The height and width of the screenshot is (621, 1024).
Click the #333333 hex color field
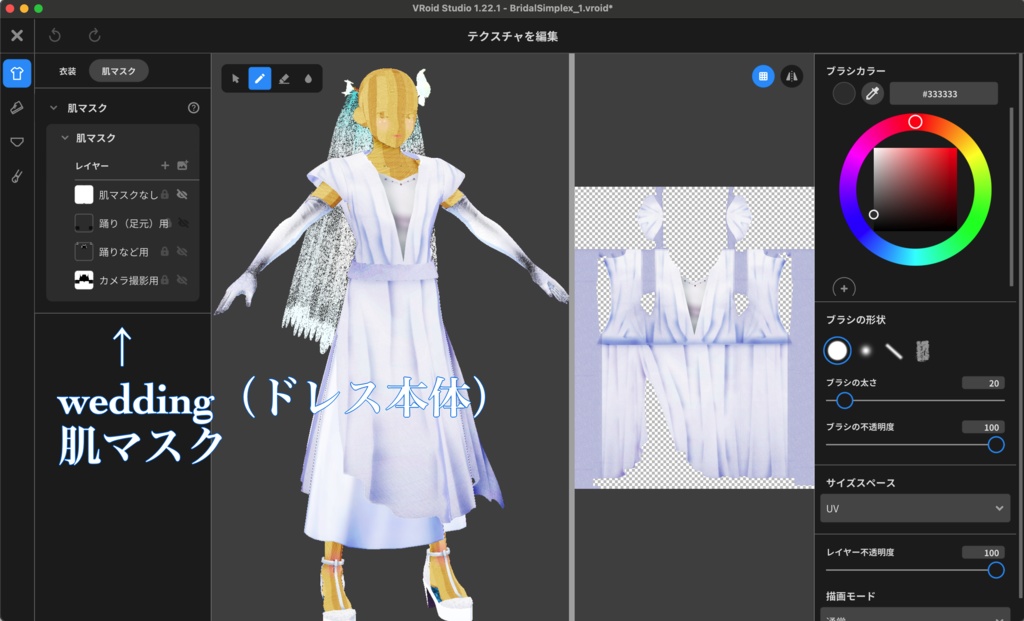[x=941, y=94]
